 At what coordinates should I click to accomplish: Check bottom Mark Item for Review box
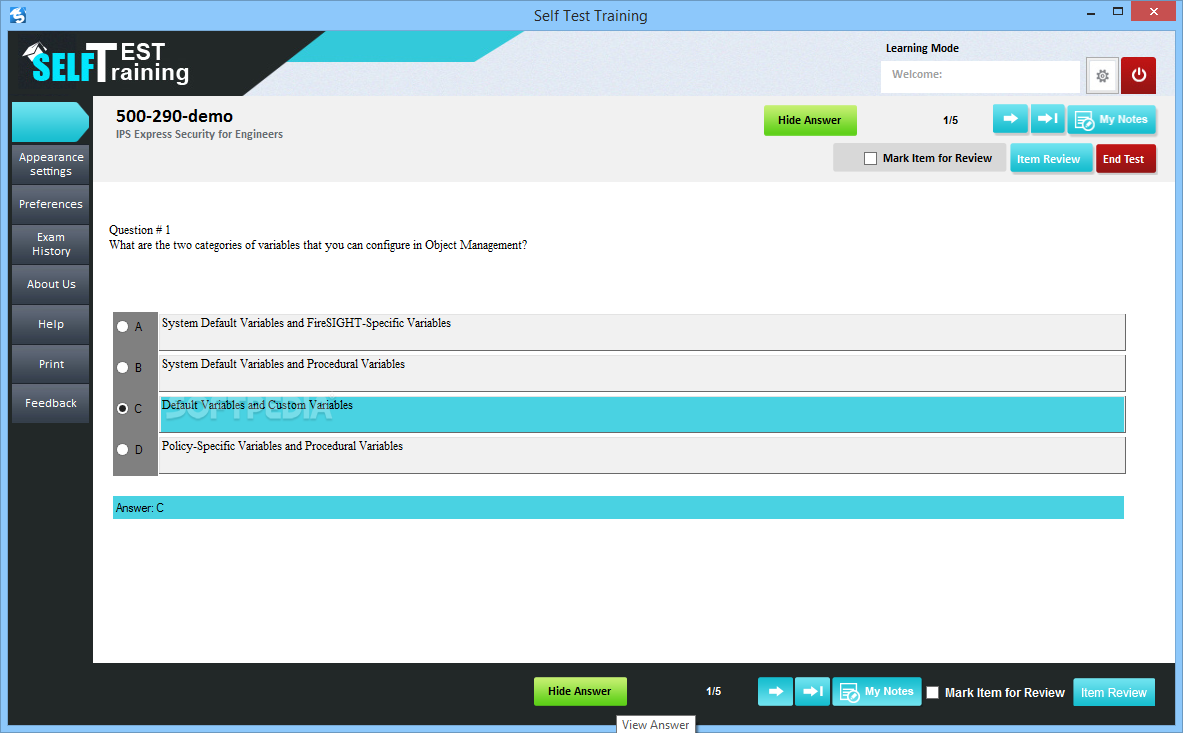tap(933, 692)
